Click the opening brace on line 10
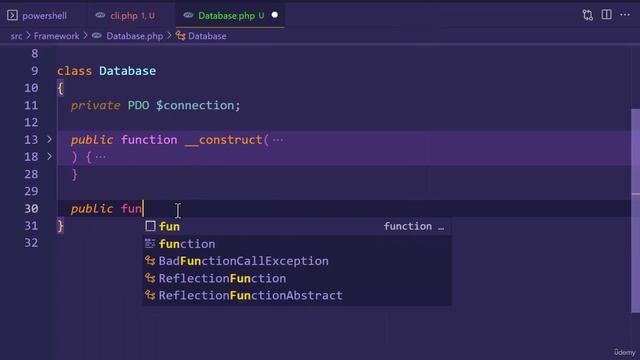Screen dimensions: 640x360 tap(60, 88)
